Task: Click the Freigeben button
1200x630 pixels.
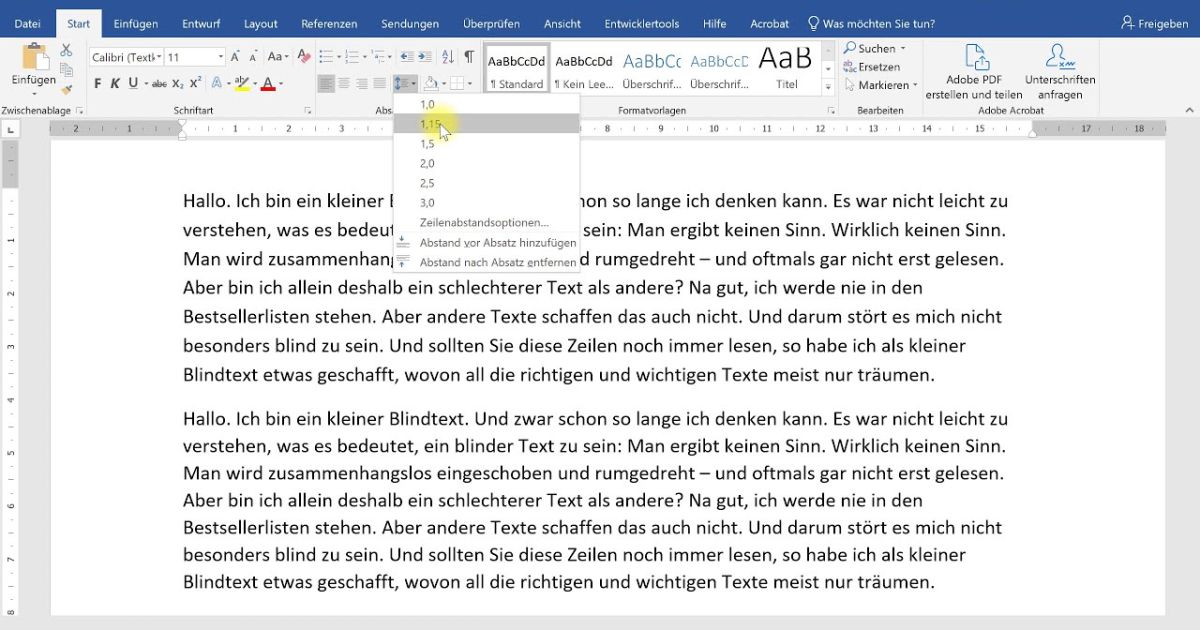Action: pos(1155,23)
